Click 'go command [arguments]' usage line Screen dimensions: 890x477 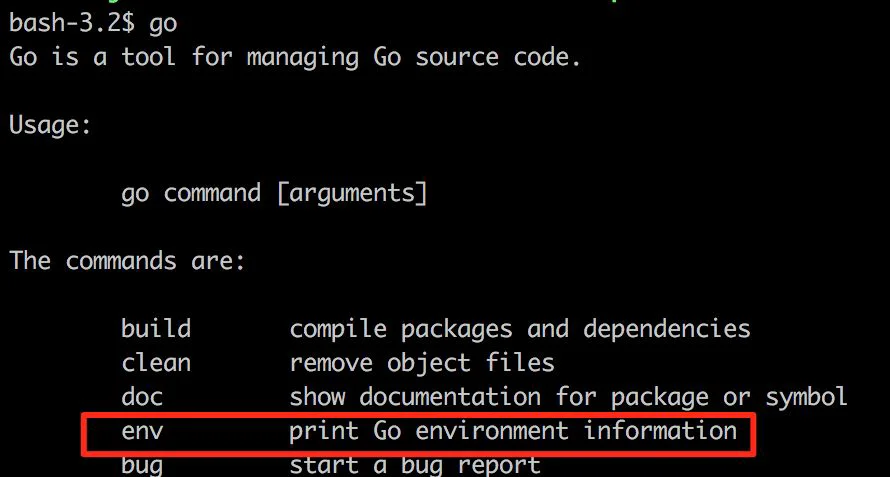[x=274, y=194]
